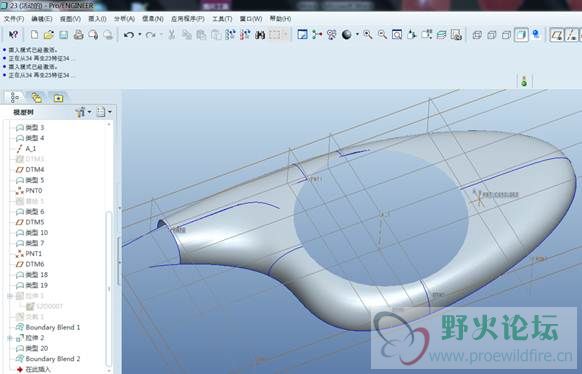
Task: Switch to the folder browser tab
Action: pos(37,98)
